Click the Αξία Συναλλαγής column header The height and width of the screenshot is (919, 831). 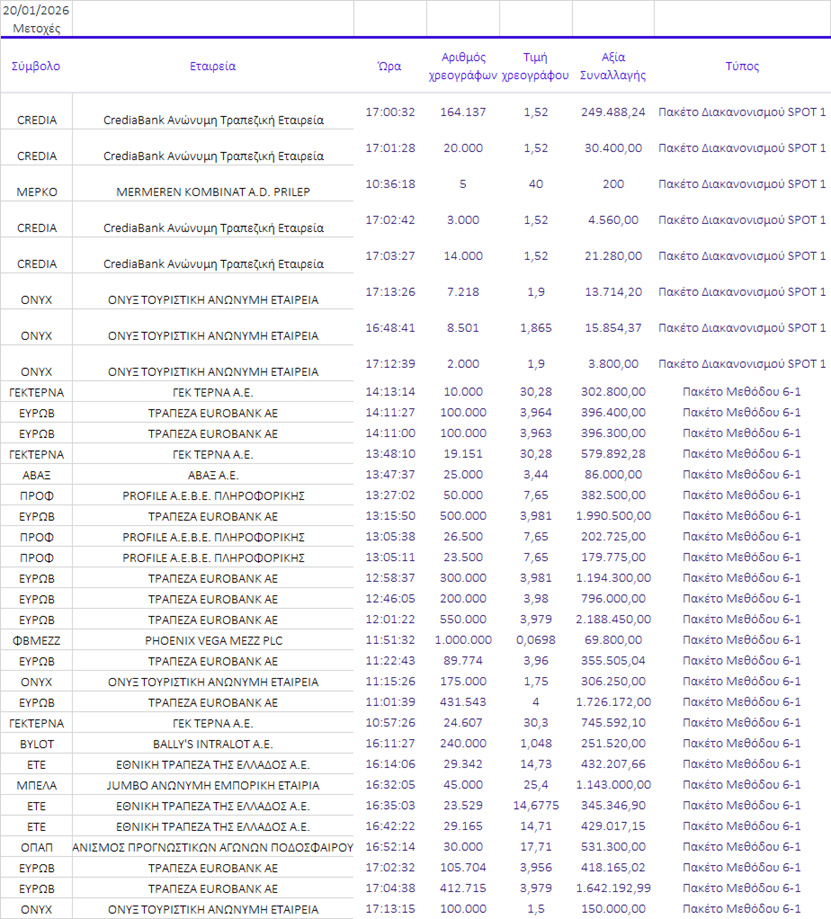613,66
